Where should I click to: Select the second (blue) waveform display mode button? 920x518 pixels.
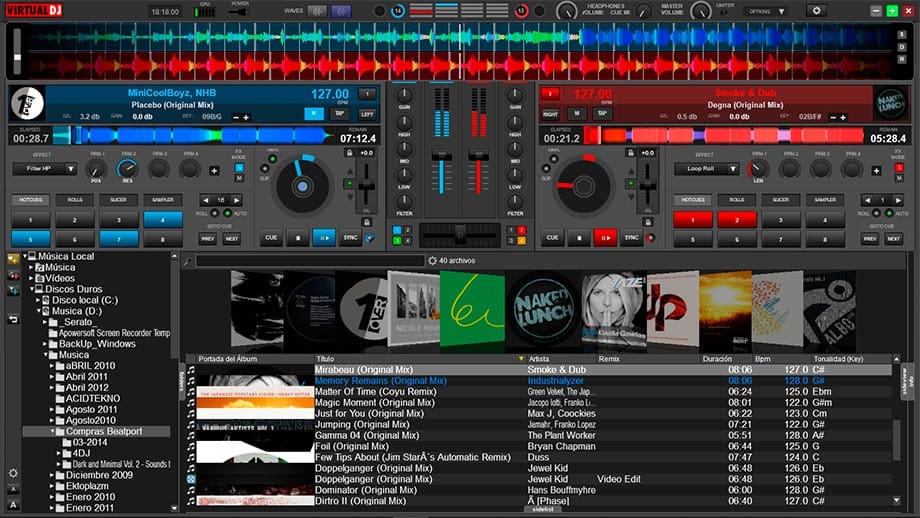pos(341,11)
